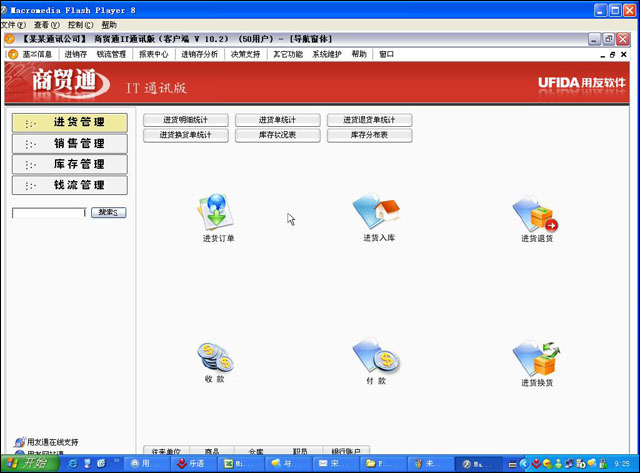Select 库存管理 in the sidebar
The height and width of the screenshot is (473, 640).
(70, 164)
